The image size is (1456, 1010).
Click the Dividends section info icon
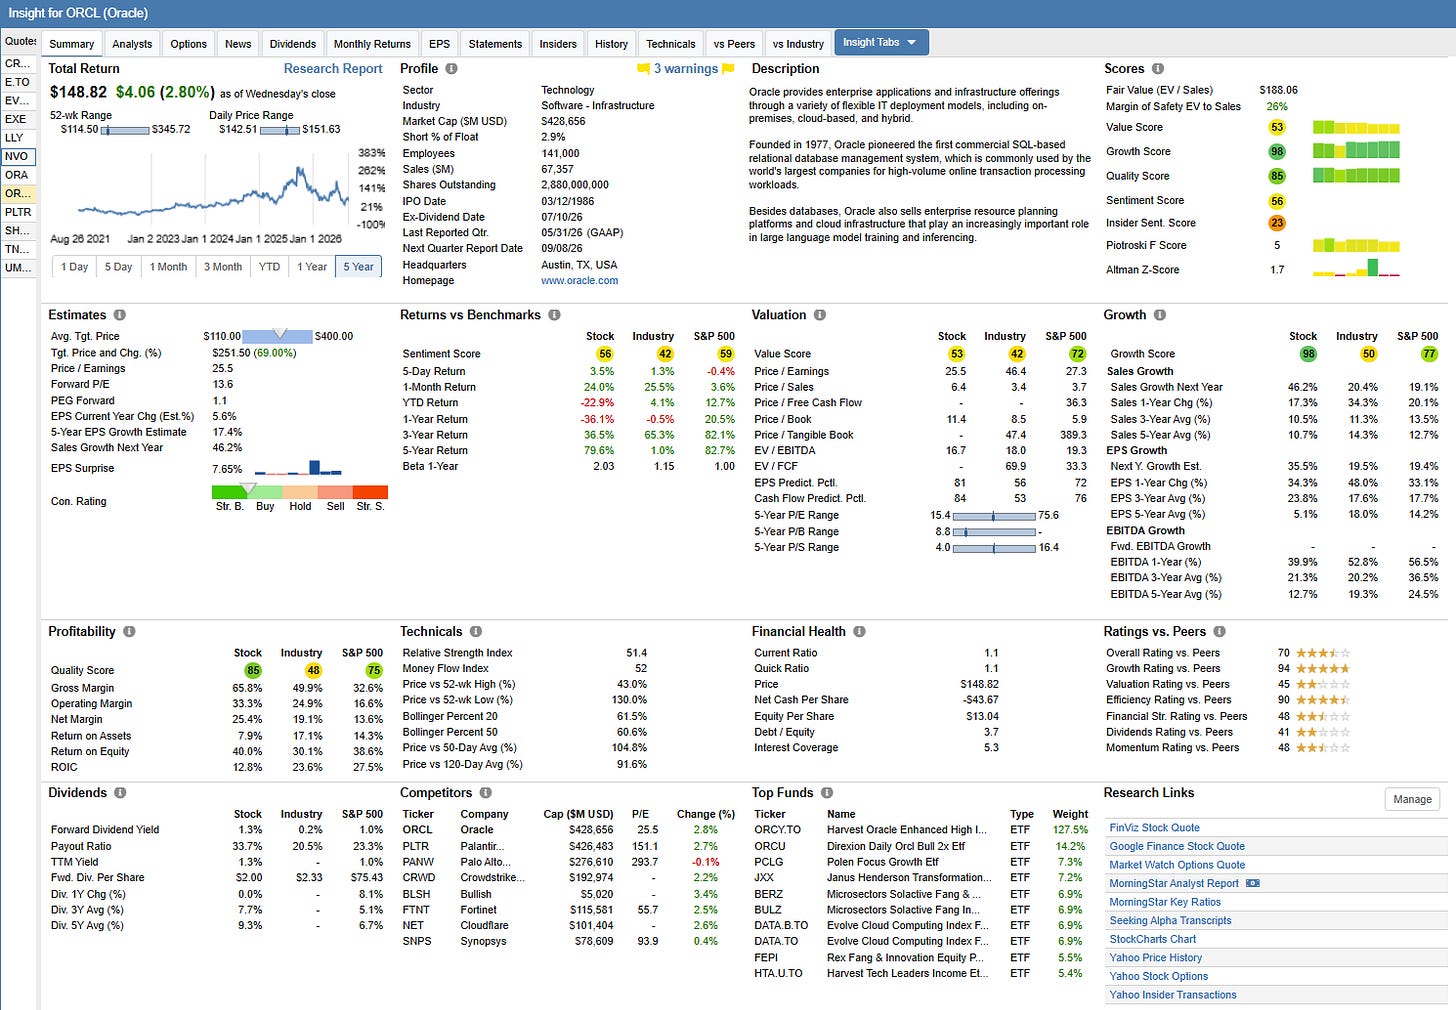120,793
